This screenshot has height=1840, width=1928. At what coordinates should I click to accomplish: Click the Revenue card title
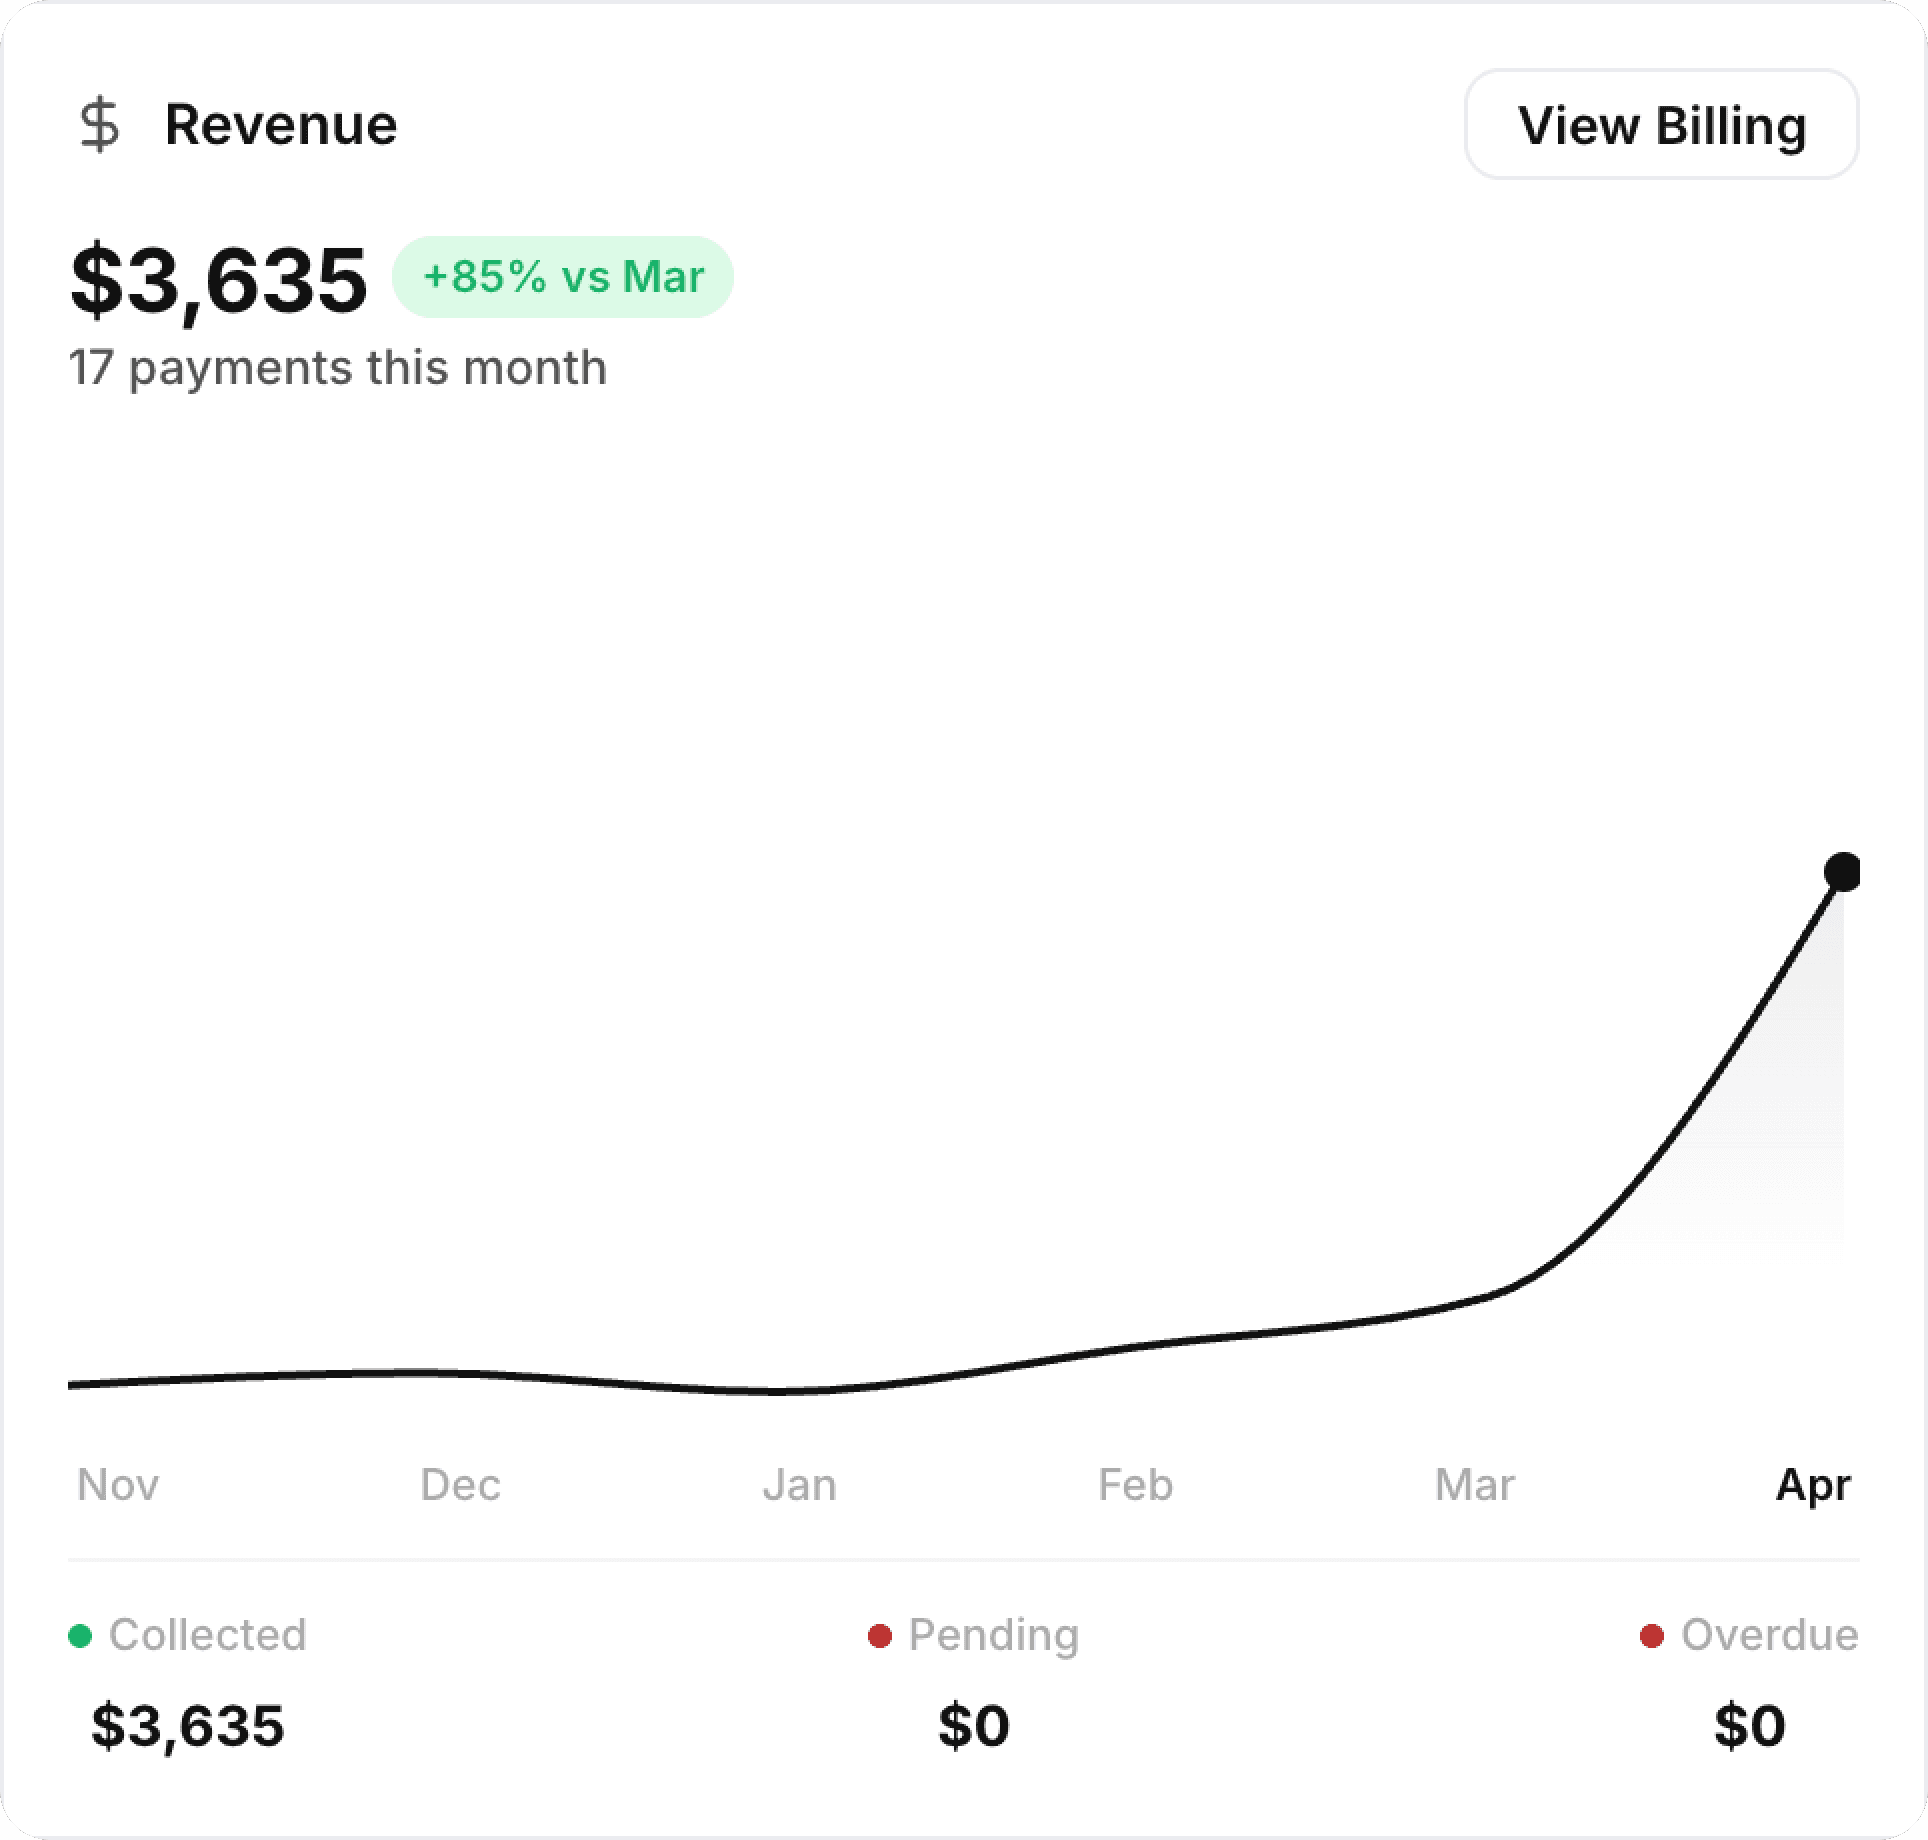point(281,125)
